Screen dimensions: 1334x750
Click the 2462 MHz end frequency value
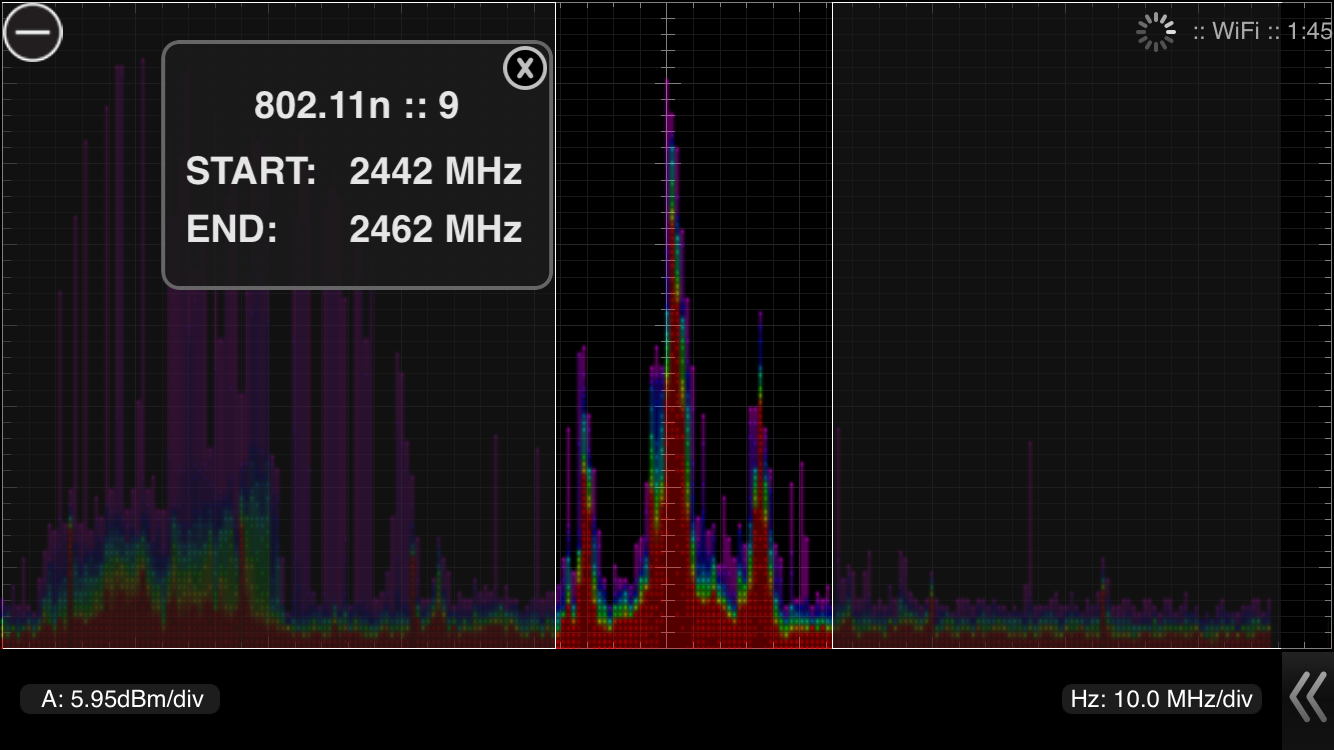pos(435,230)
